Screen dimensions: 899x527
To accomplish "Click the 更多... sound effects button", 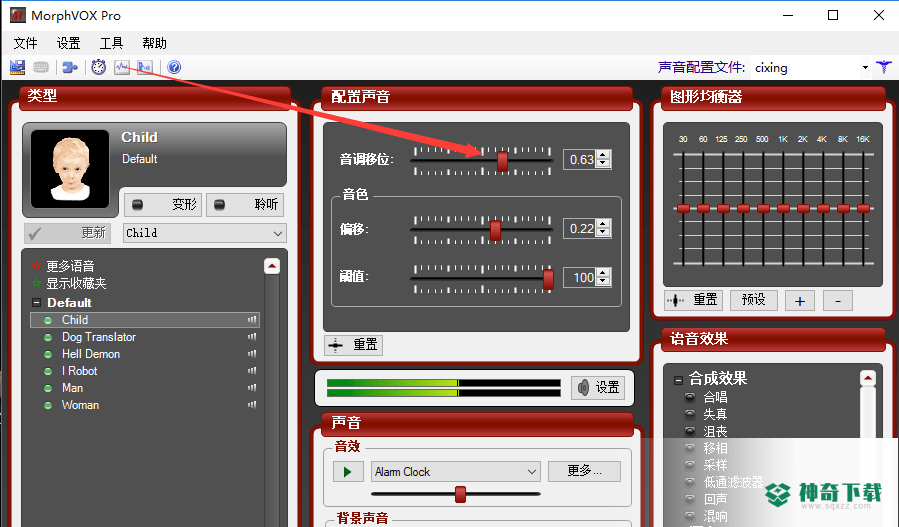I will coord(584,471).
